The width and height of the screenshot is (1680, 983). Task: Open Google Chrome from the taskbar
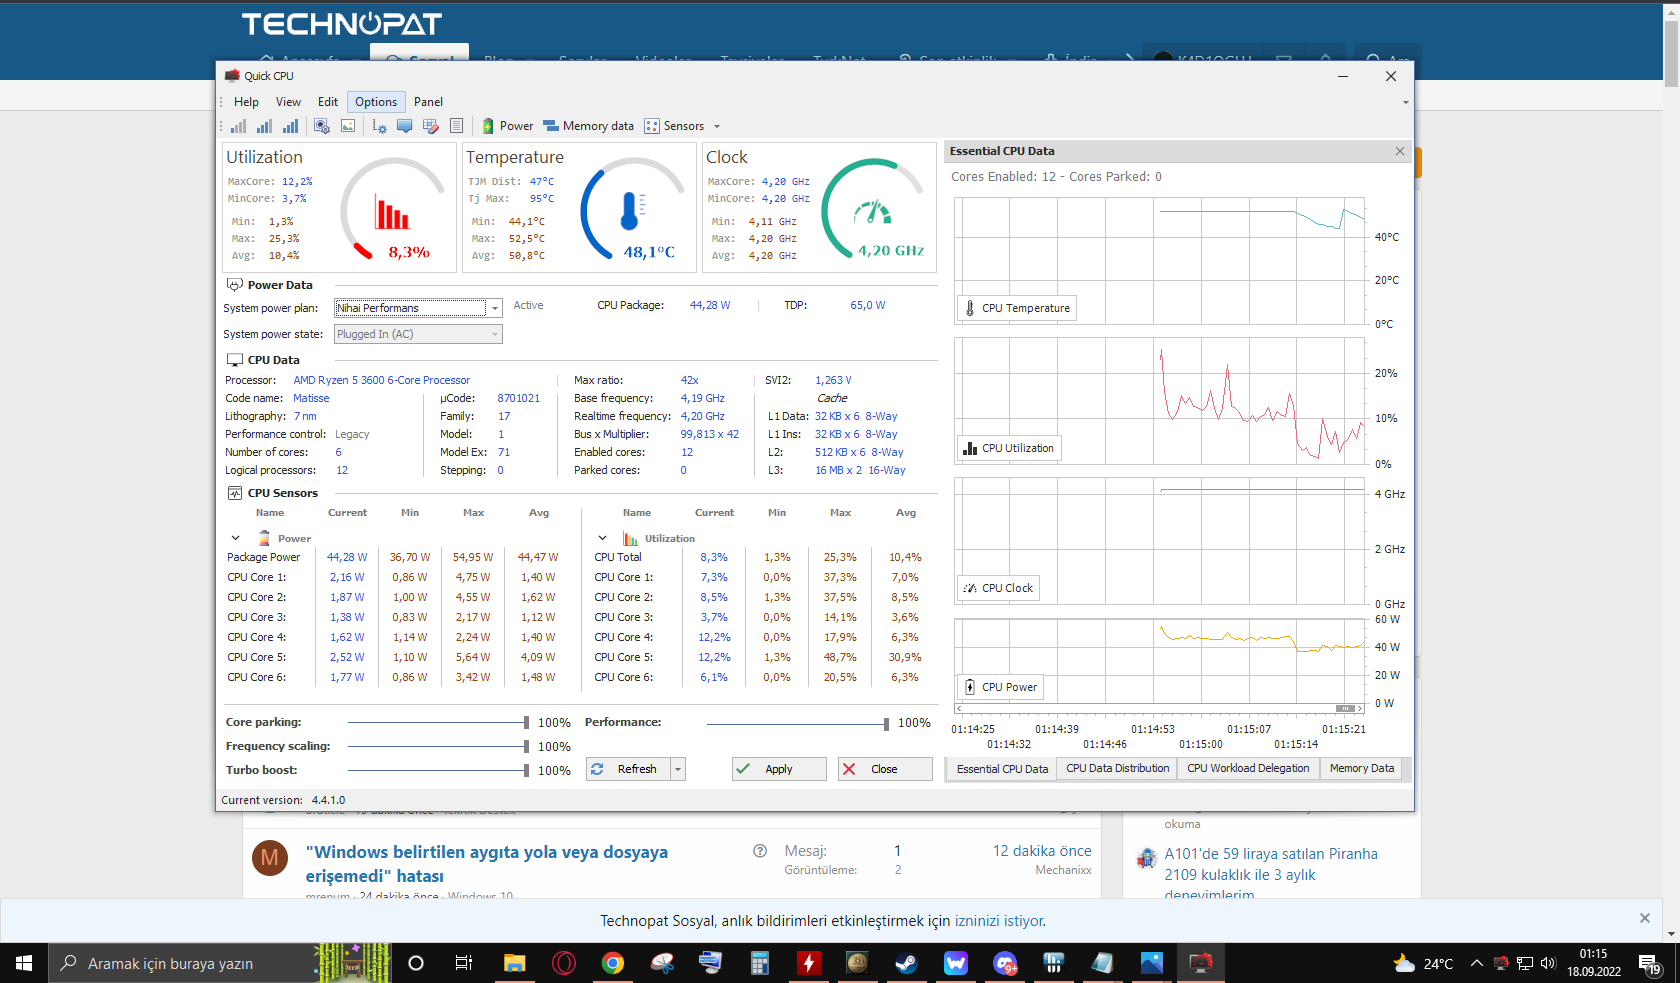click(x=613, y=963)
